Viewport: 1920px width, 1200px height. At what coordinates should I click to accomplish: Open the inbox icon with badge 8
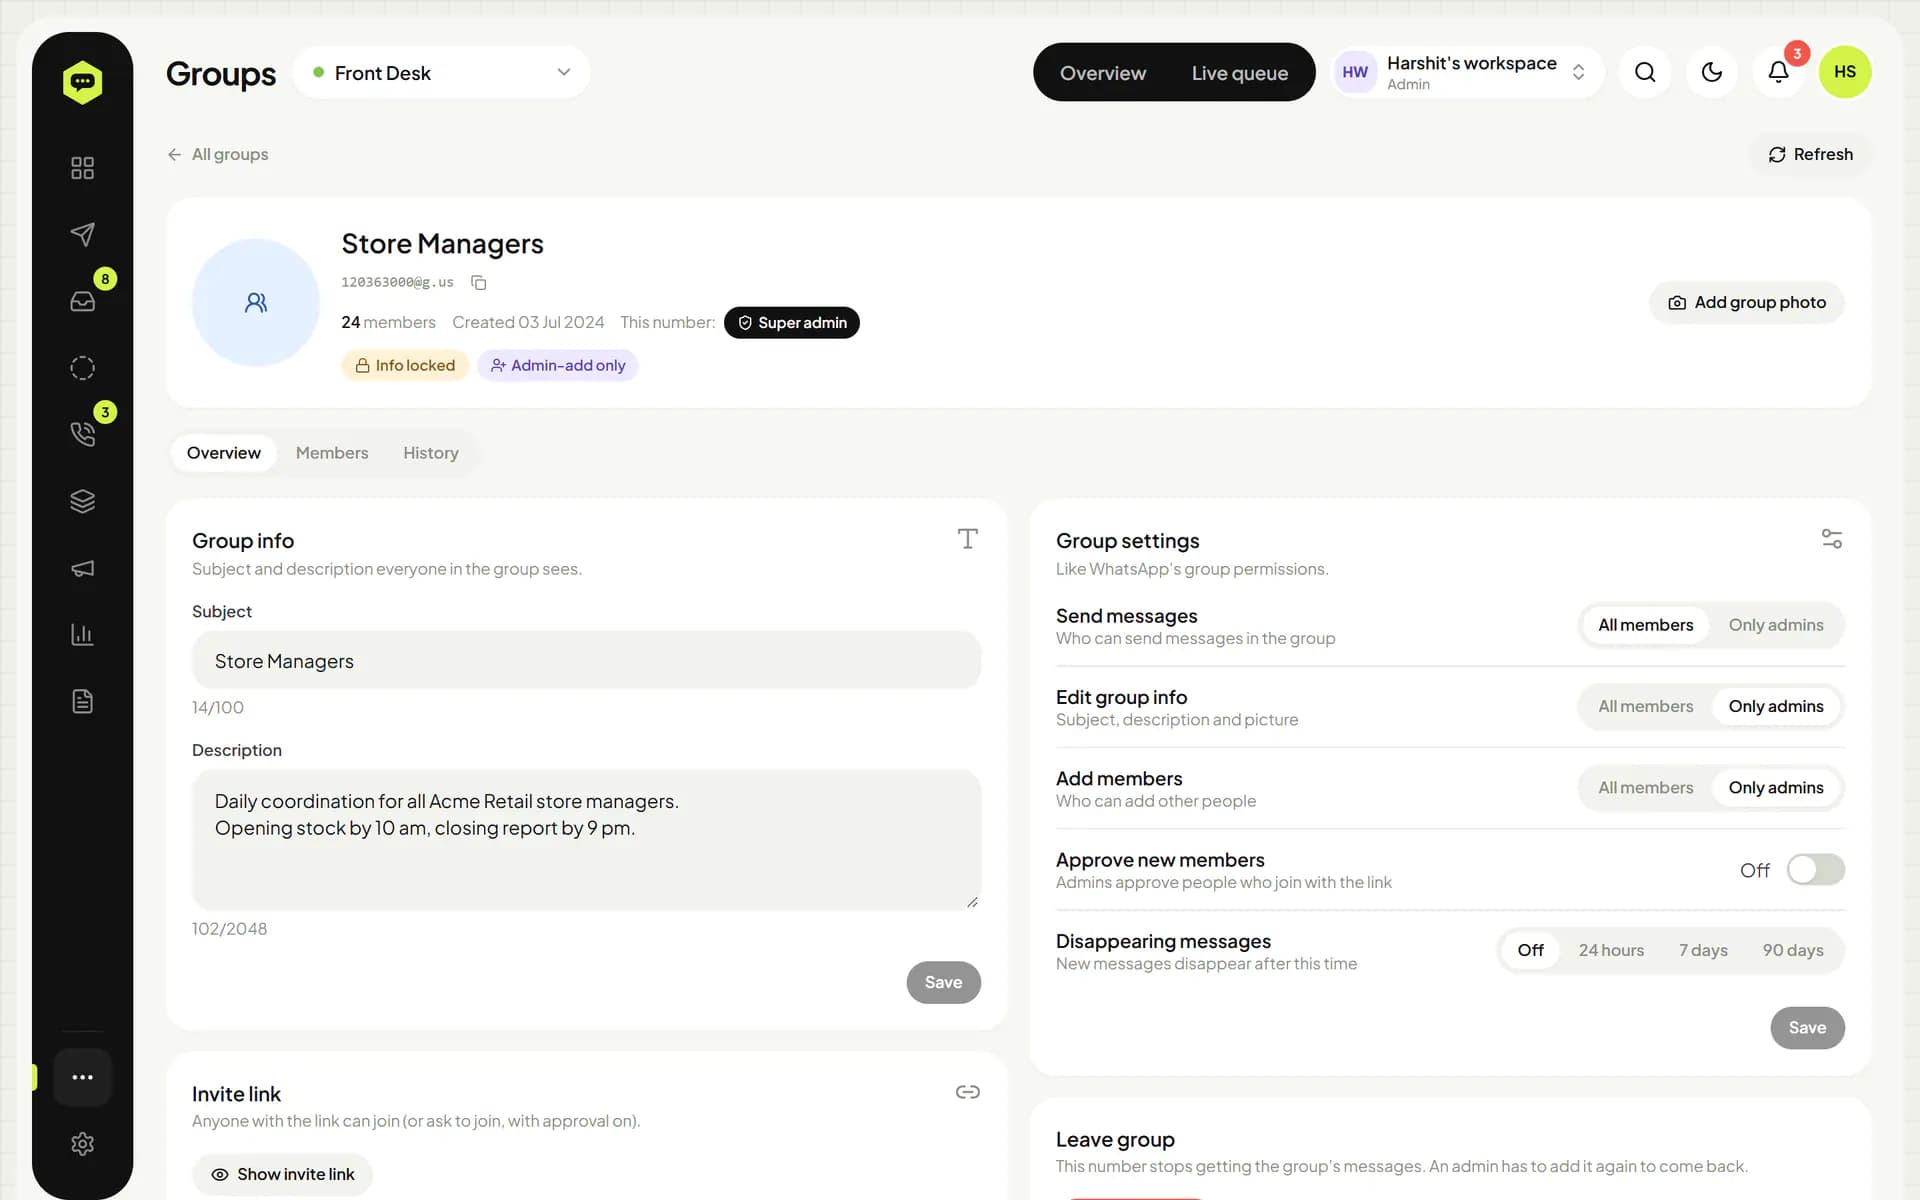click(82, 301)
